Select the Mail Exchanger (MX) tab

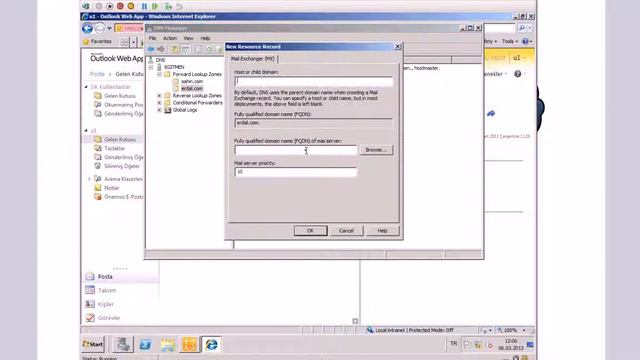253,59
